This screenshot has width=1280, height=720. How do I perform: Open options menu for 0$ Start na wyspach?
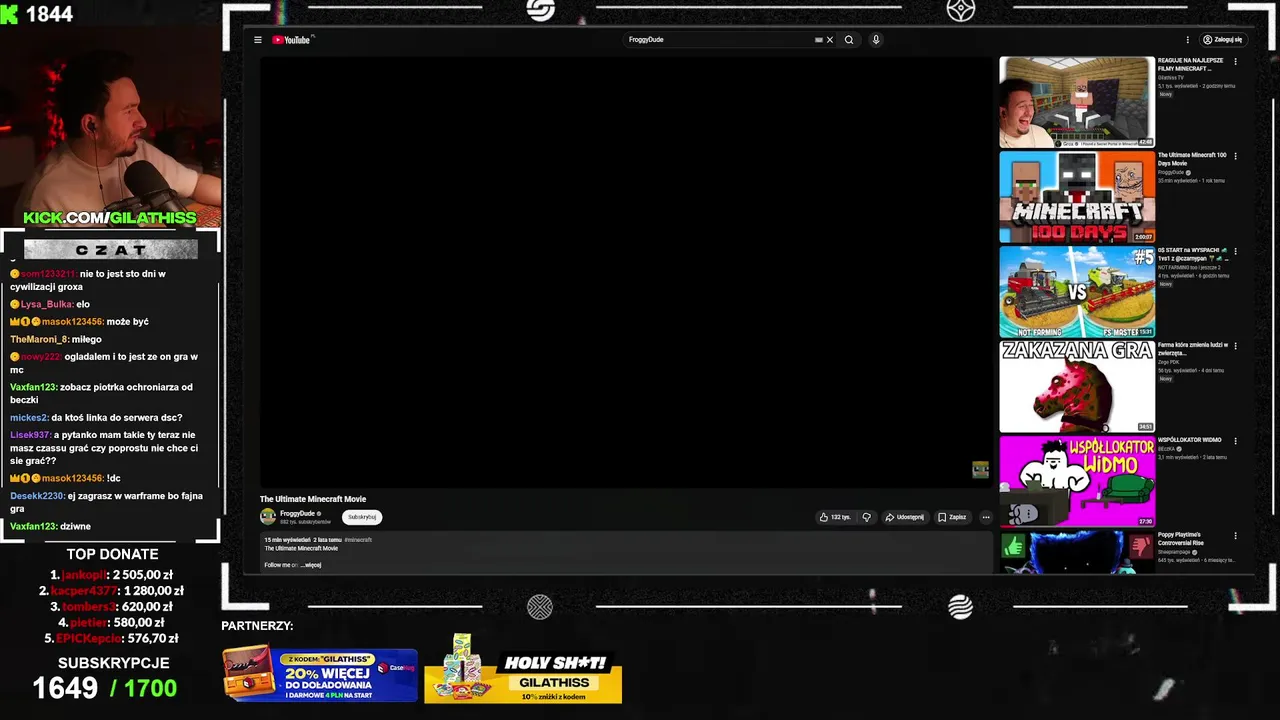coord(1235,251)
